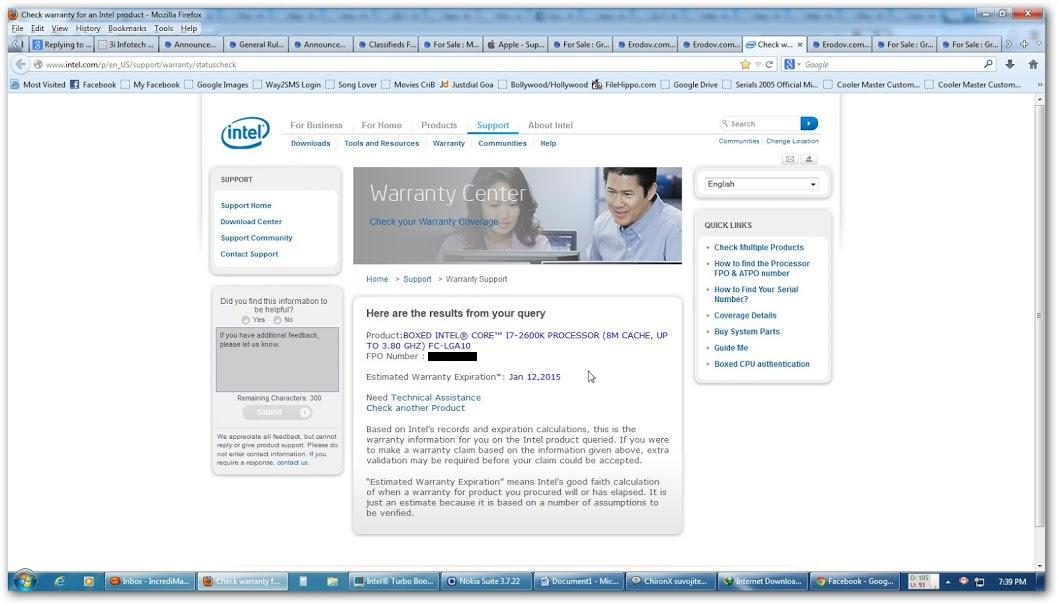Open the Justdial Goa bookmark
Screen dimensions: 1058x604
click(x=466, y=84)
